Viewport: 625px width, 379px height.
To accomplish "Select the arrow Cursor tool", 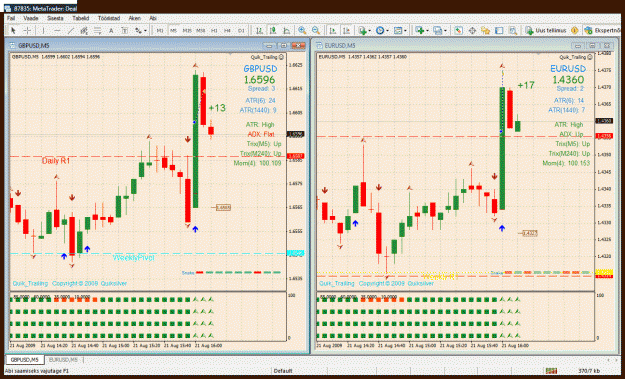I will click(13, 31).
